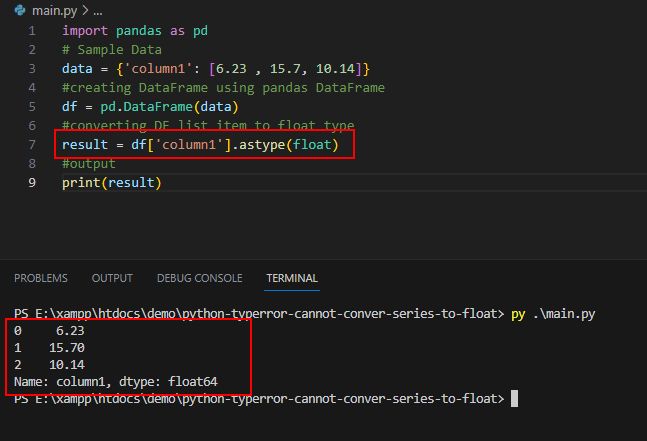The width and height of the screenshot is (647, 441).
Task: Open main.py in the breadcrumb
Action: coord(54,11)
